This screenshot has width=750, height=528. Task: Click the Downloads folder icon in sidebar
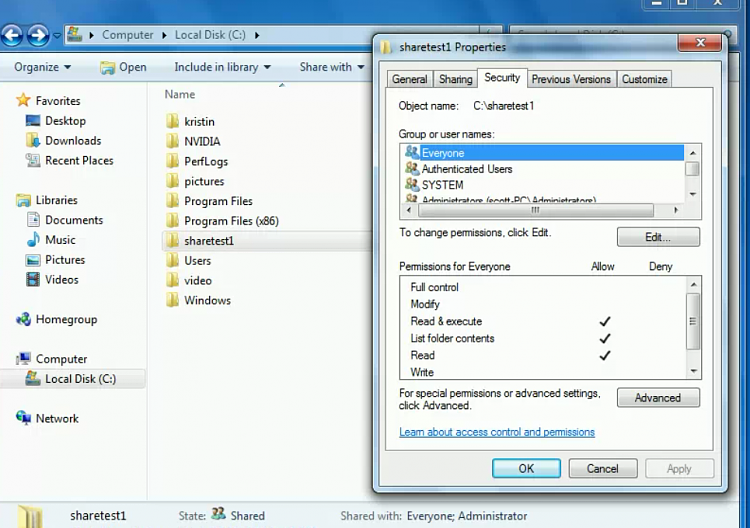click(x=33, y=140)
